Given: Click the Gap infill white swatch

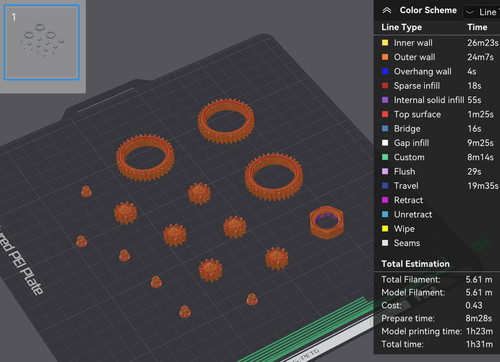Looking at the screenshot, I should tap(385, 143).
